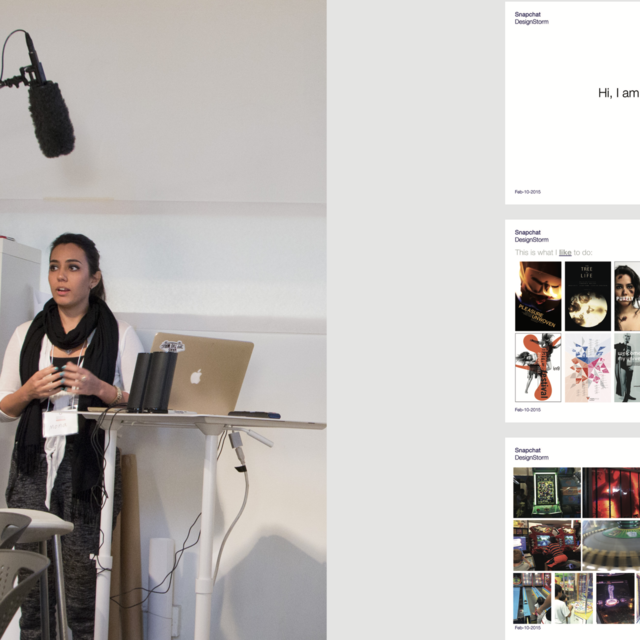Screen dimensions: 640x640
Task: Click 'Snapchat DesignStorm' header on posters slide
Action: coord(531,236)
